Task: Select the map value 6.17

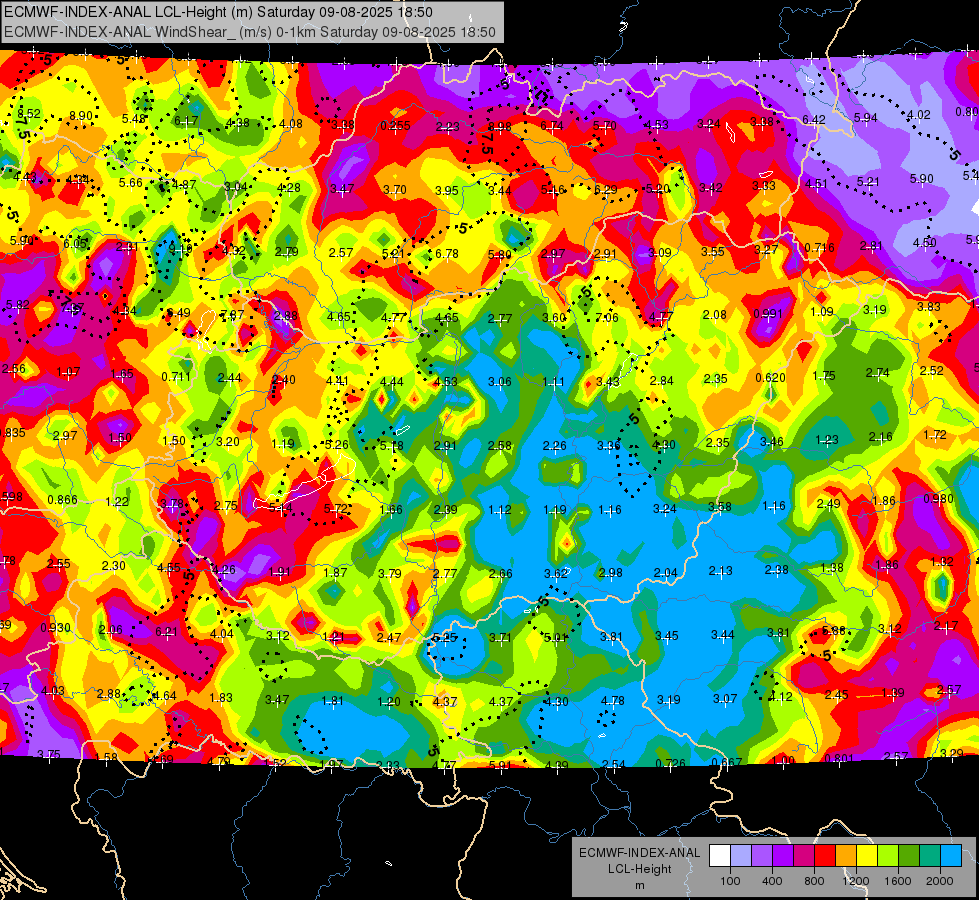Action: [186, 121]
